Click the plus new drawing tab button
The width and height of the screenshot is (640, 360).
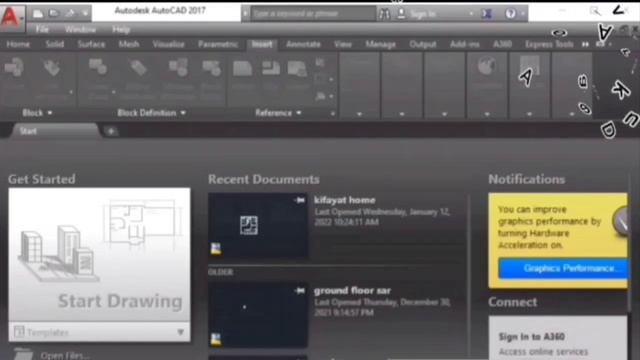point(111,131)
